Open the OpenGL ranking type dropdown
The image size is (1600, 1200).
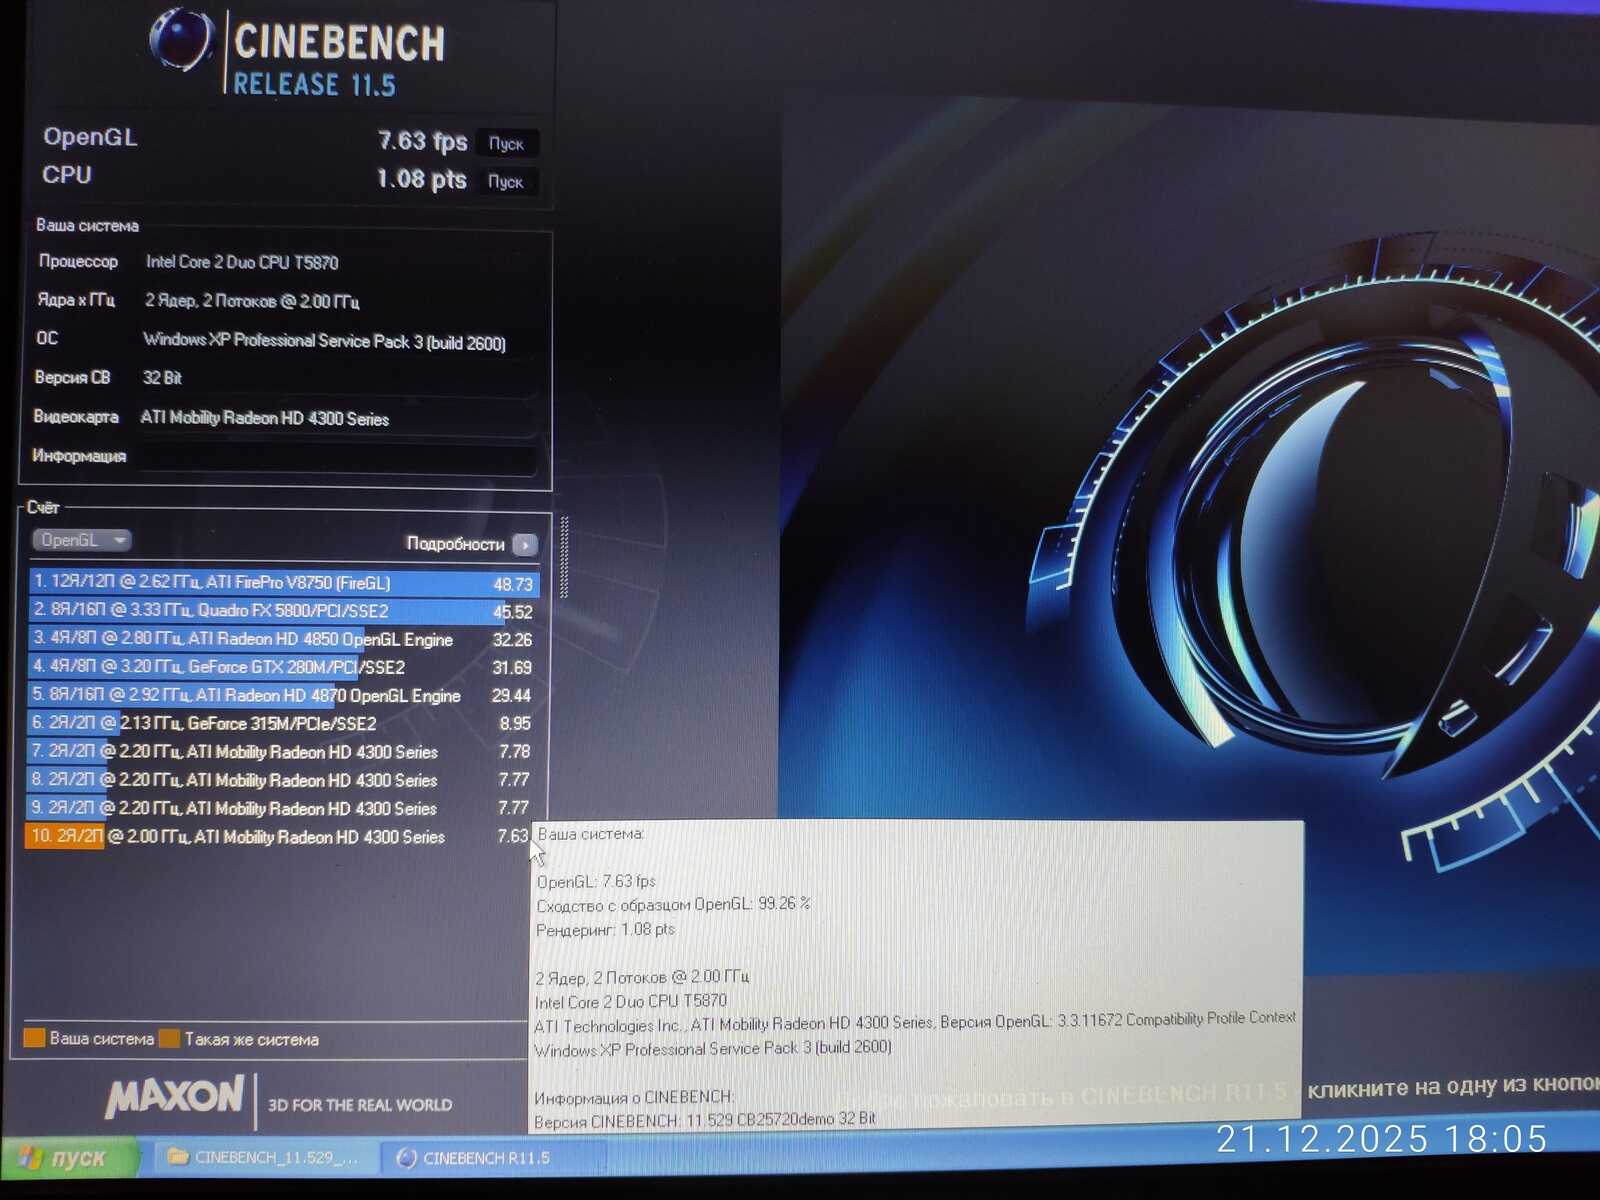coord(82,541)
